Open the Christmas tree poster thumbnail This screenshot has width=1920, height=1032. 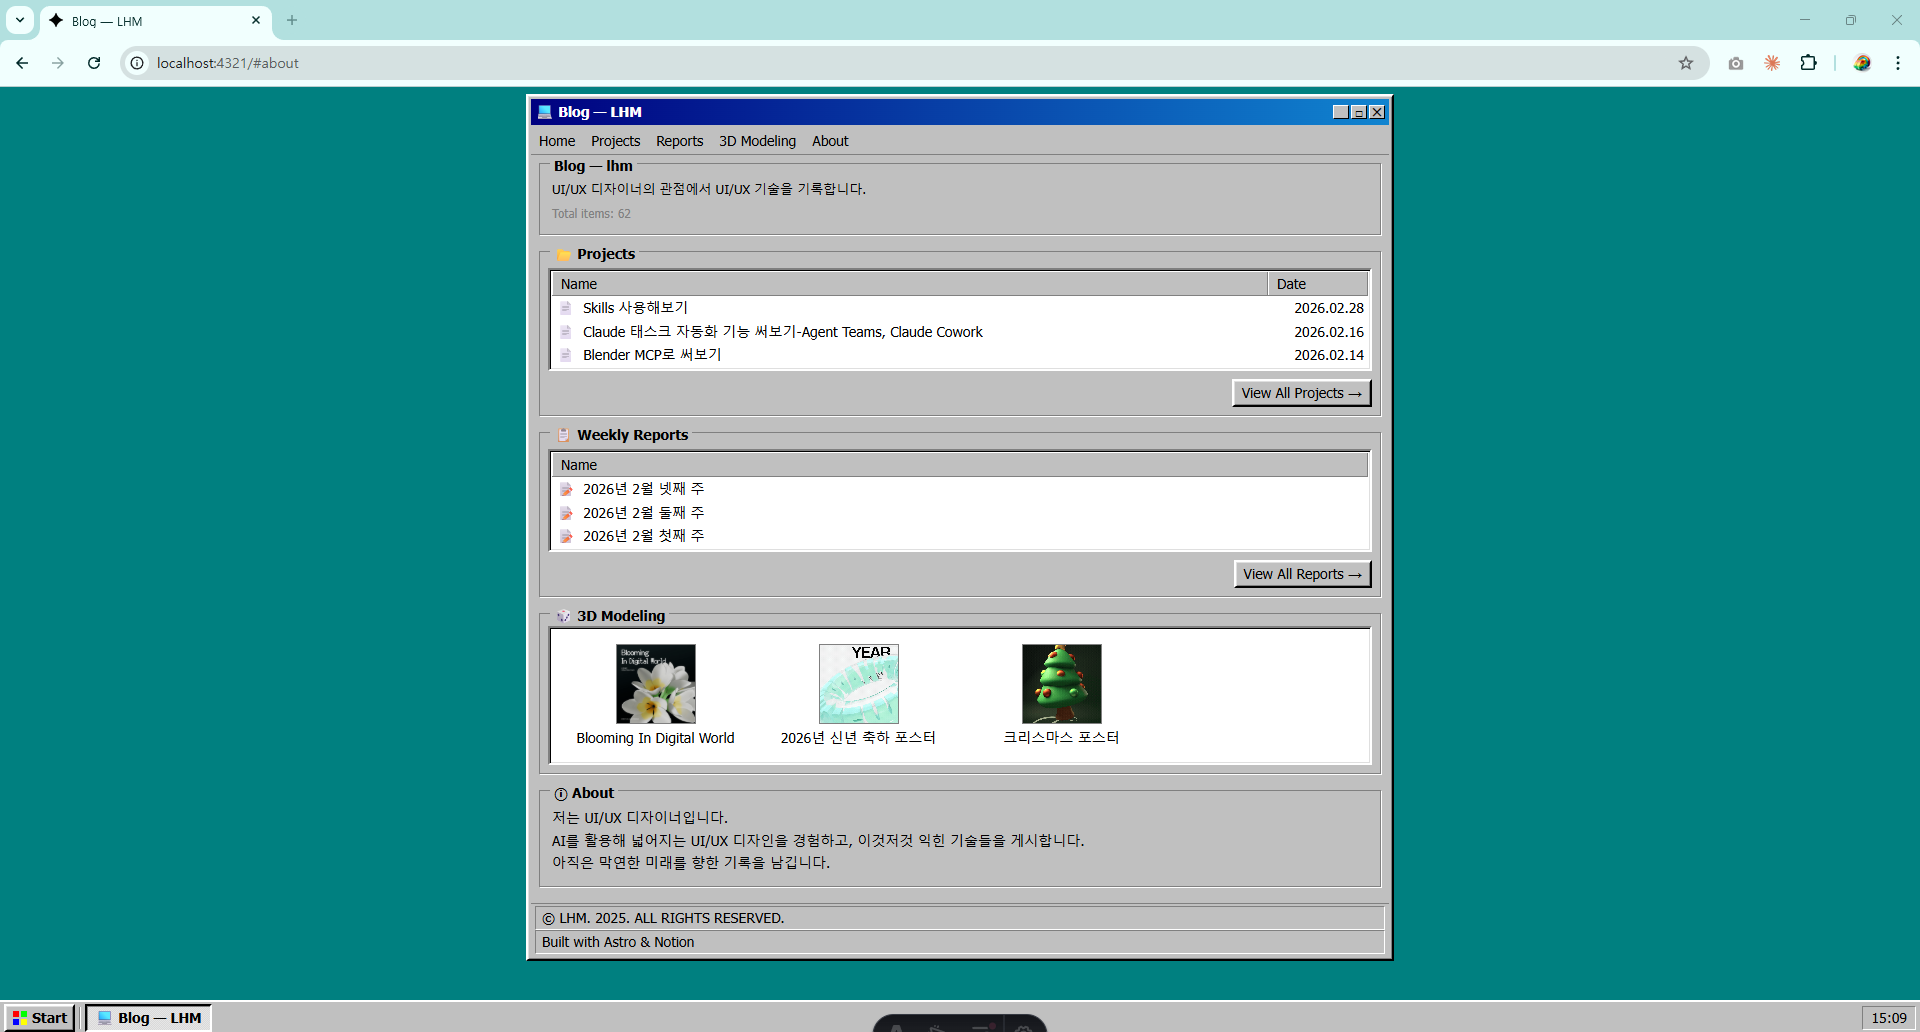pos(1061,684)
